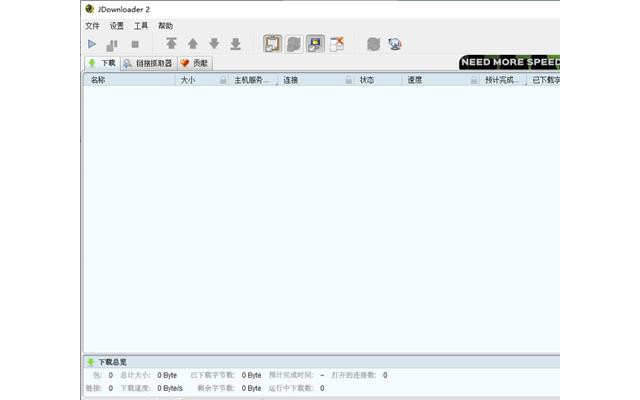Viewport: 640px width, 400px height.
Task: Move selection to top of list
Action: coord(171,44)
